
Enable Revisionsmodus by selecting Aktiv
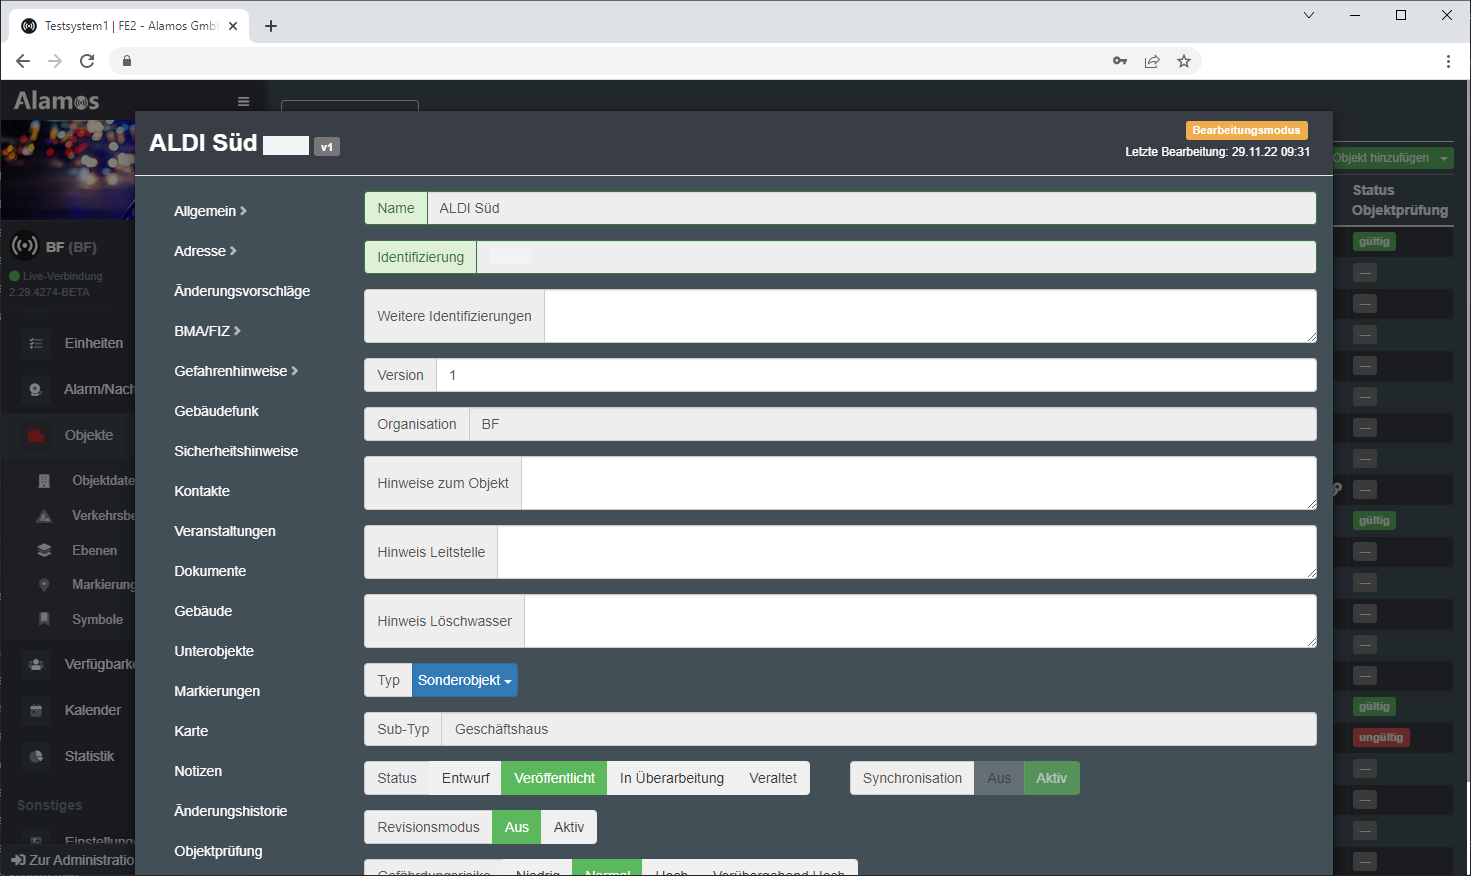click(568, 827)
